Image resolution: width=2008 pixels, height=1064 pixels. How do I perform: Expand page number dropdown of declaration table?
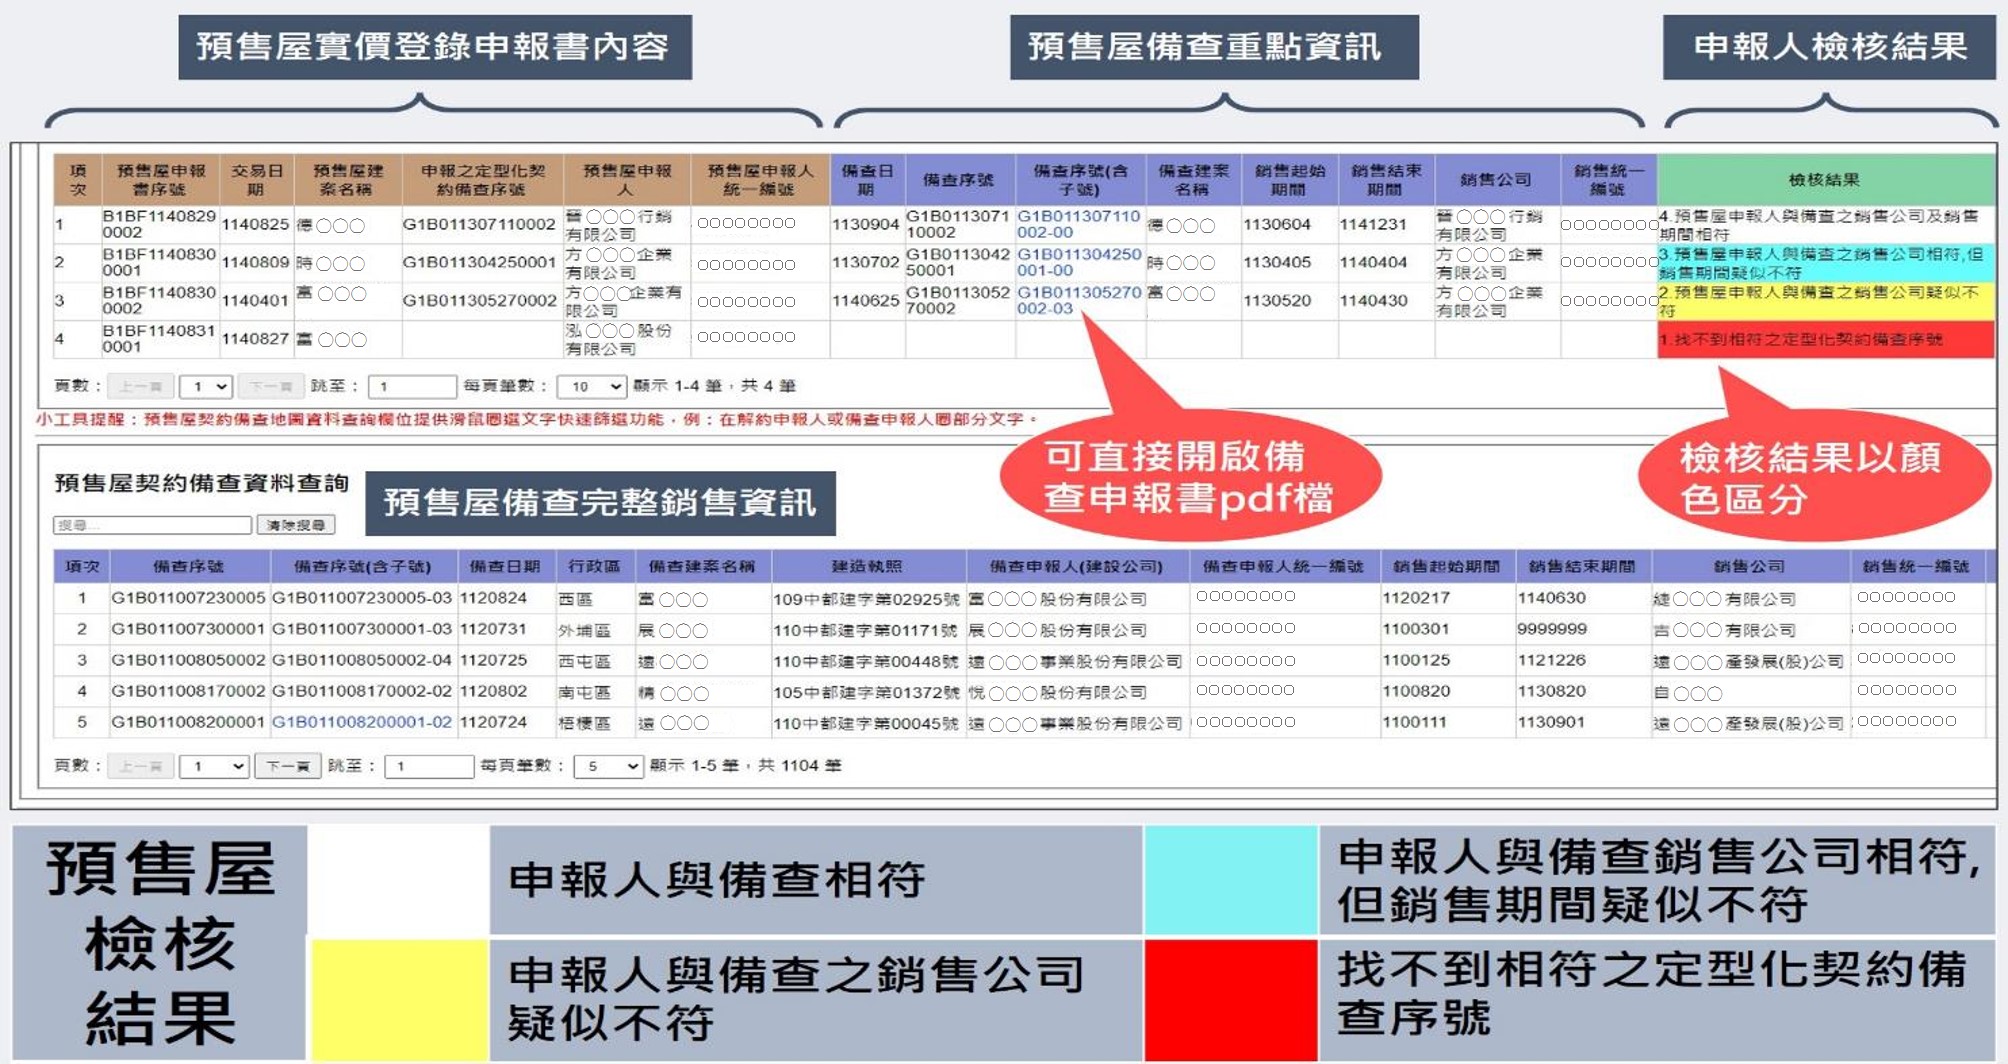click(206, 386)
